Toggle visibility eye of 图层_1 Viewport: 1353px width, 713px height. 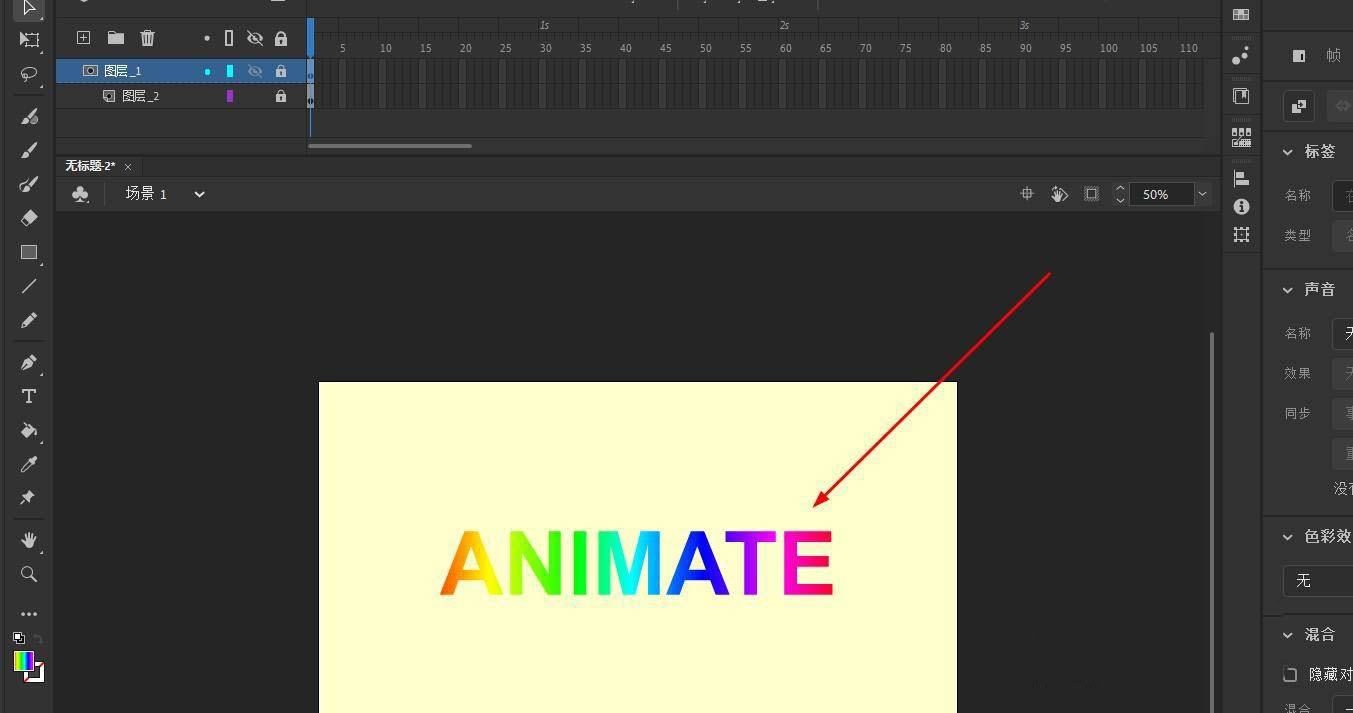[x=255, y=71]
